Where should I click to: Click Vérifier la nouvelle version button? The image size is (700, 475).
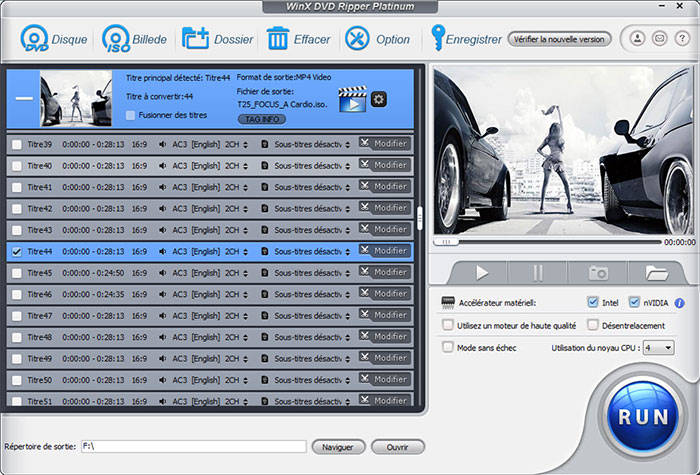[x=559, y=39]
